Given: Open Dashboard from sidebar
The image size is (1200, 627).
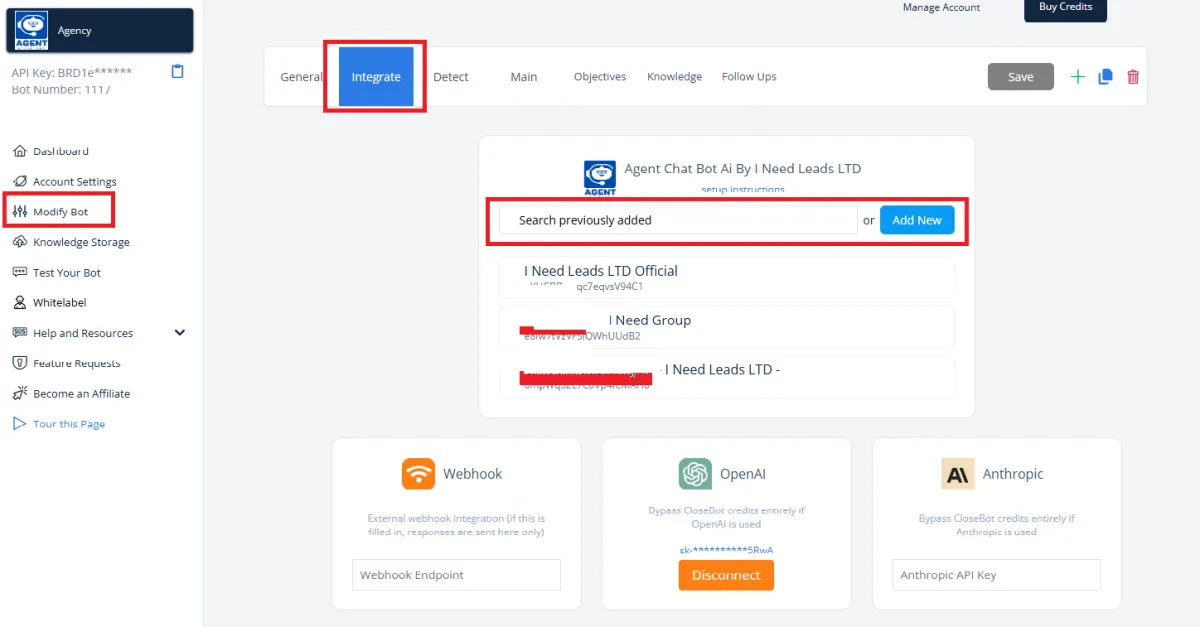Looking at the screenshot, I should [61, 151].
